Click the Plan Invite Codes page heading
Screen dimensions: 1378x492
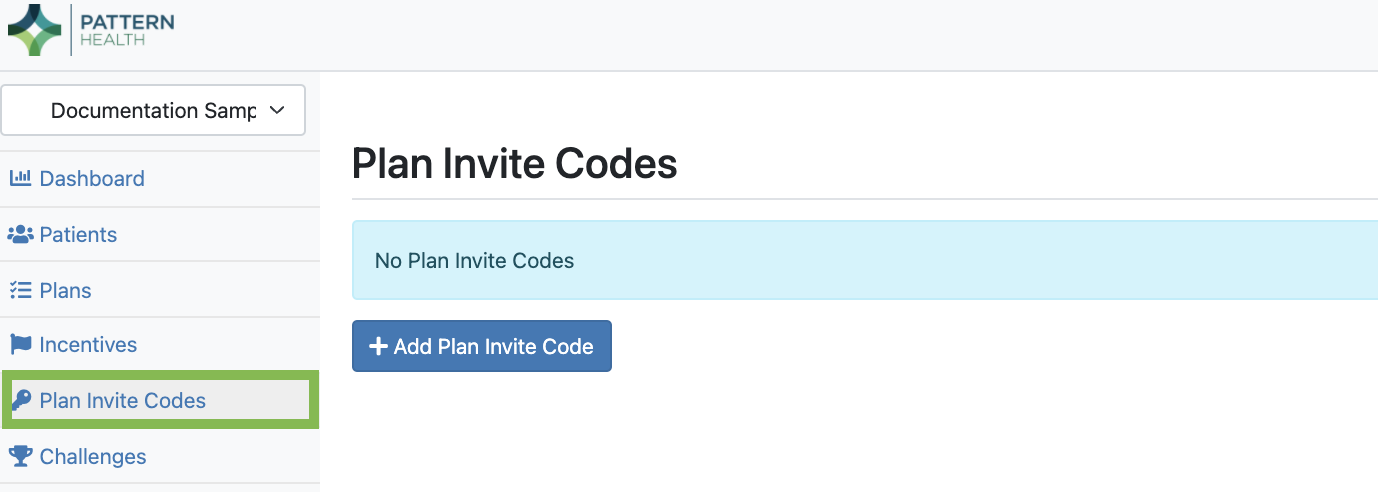pyautogui.click(x=514, y=164)
